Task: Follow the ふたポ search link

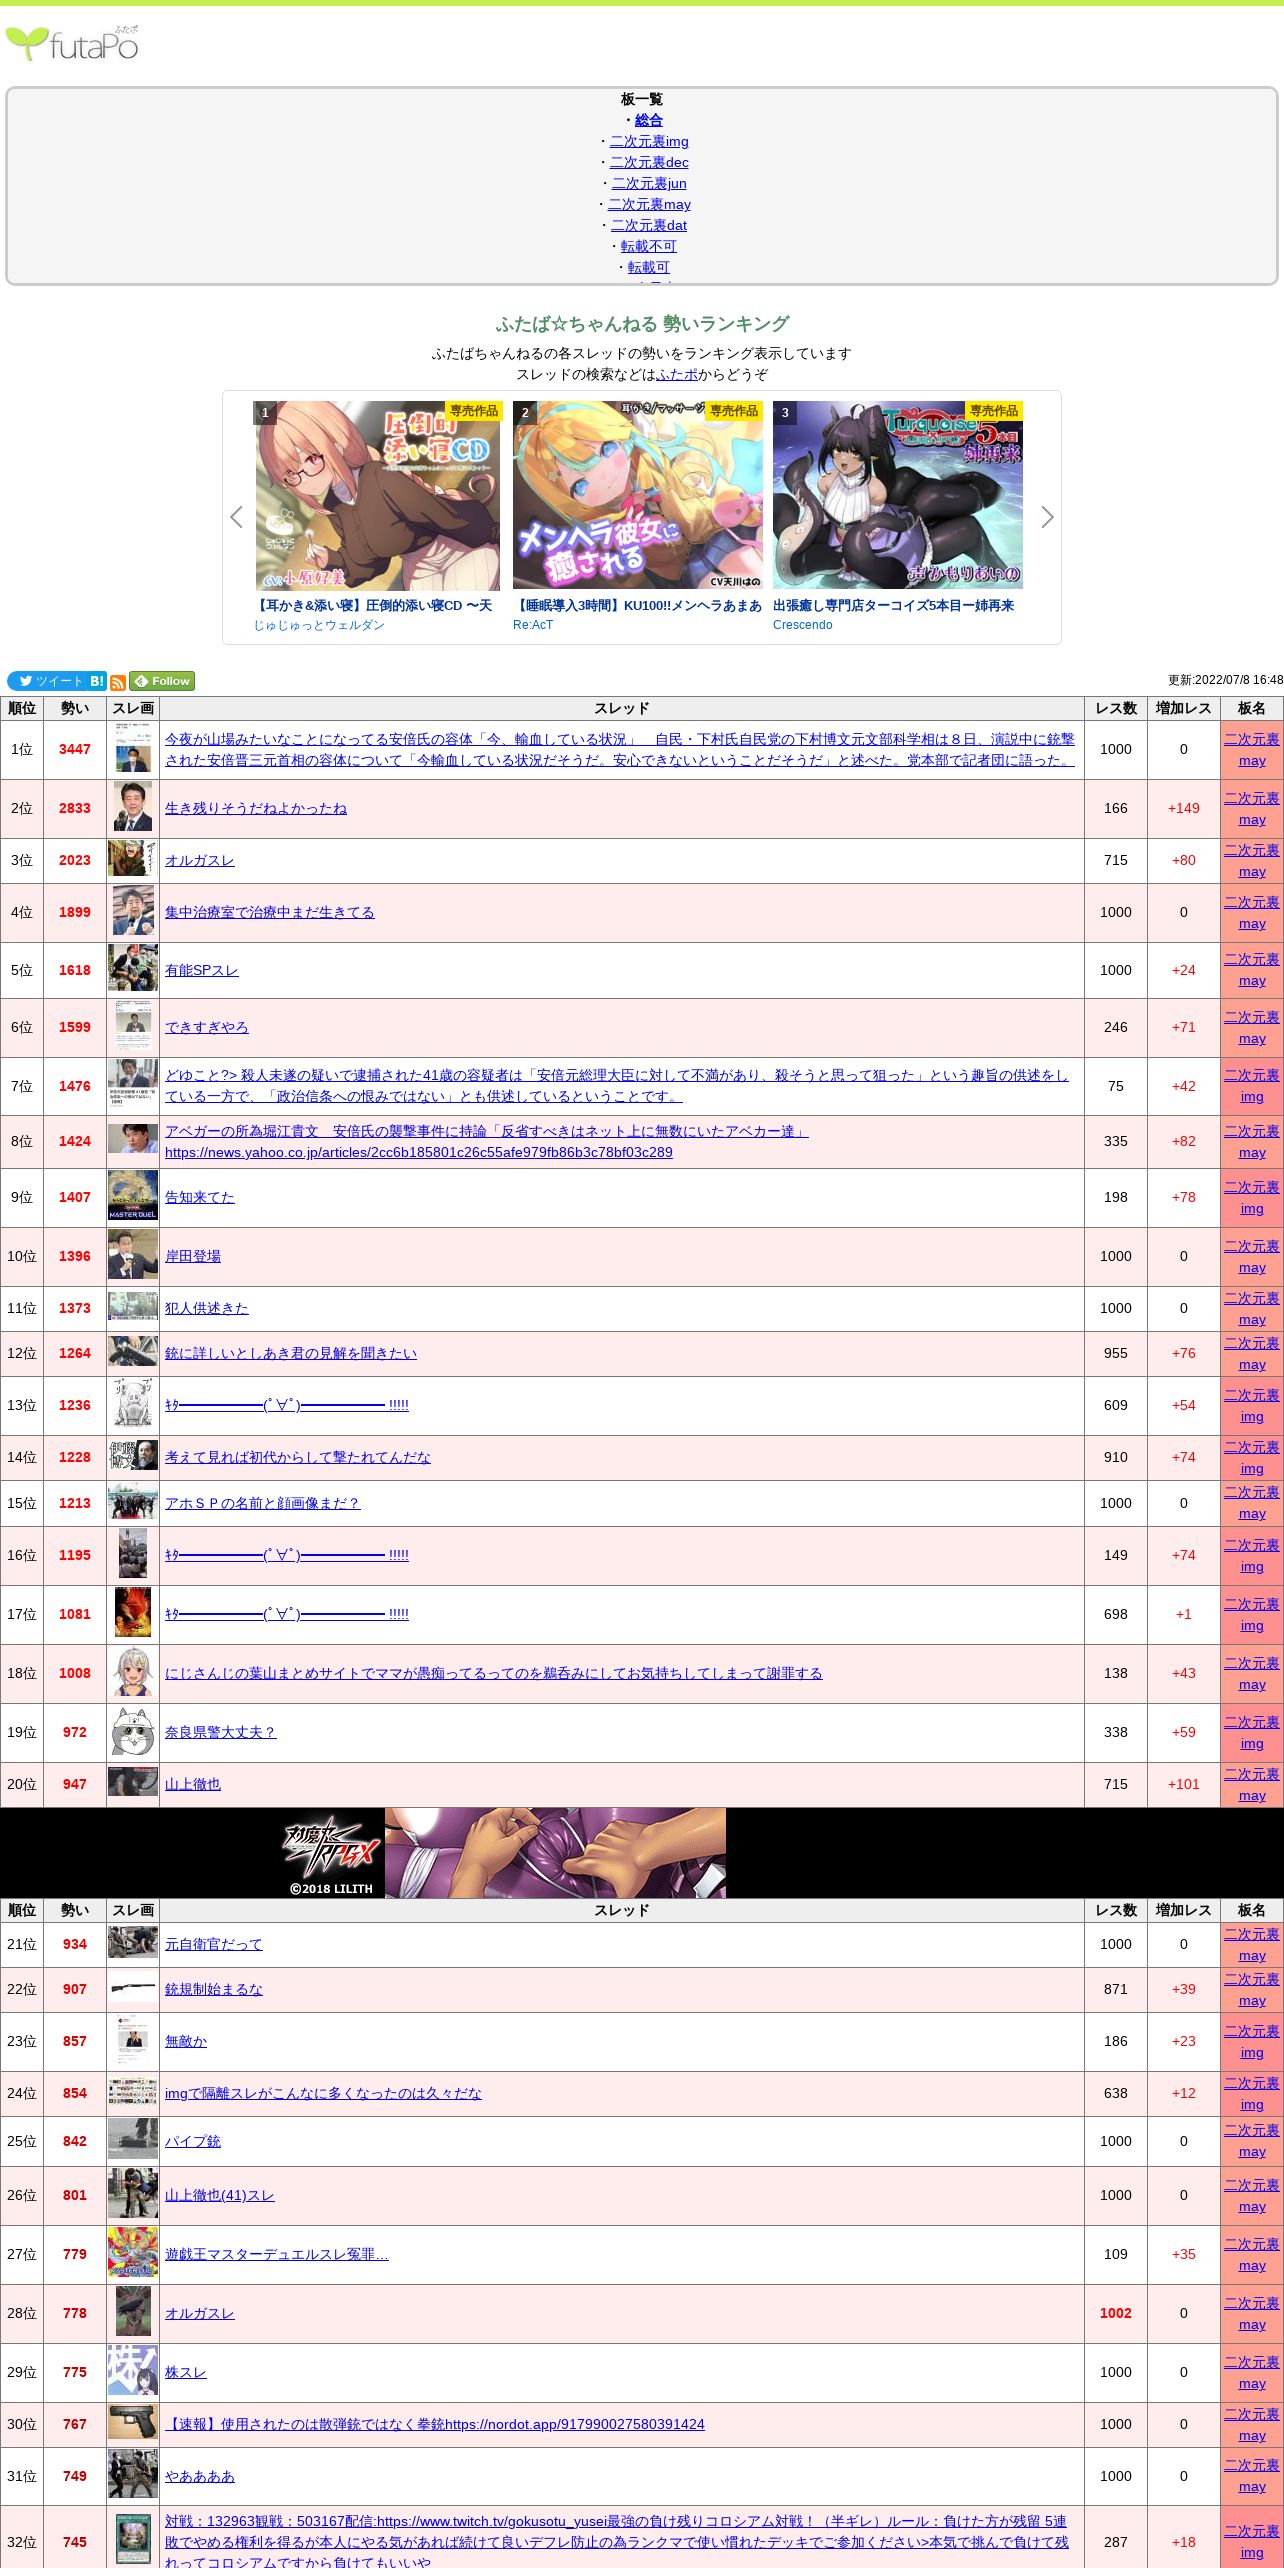Action: [677, 374]
